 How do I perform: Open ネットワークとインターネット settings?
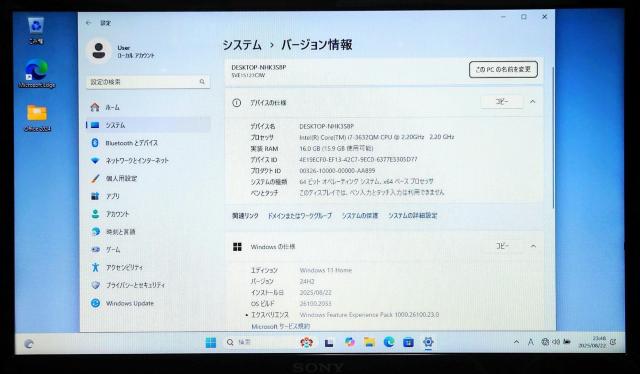tap(148, 160)
